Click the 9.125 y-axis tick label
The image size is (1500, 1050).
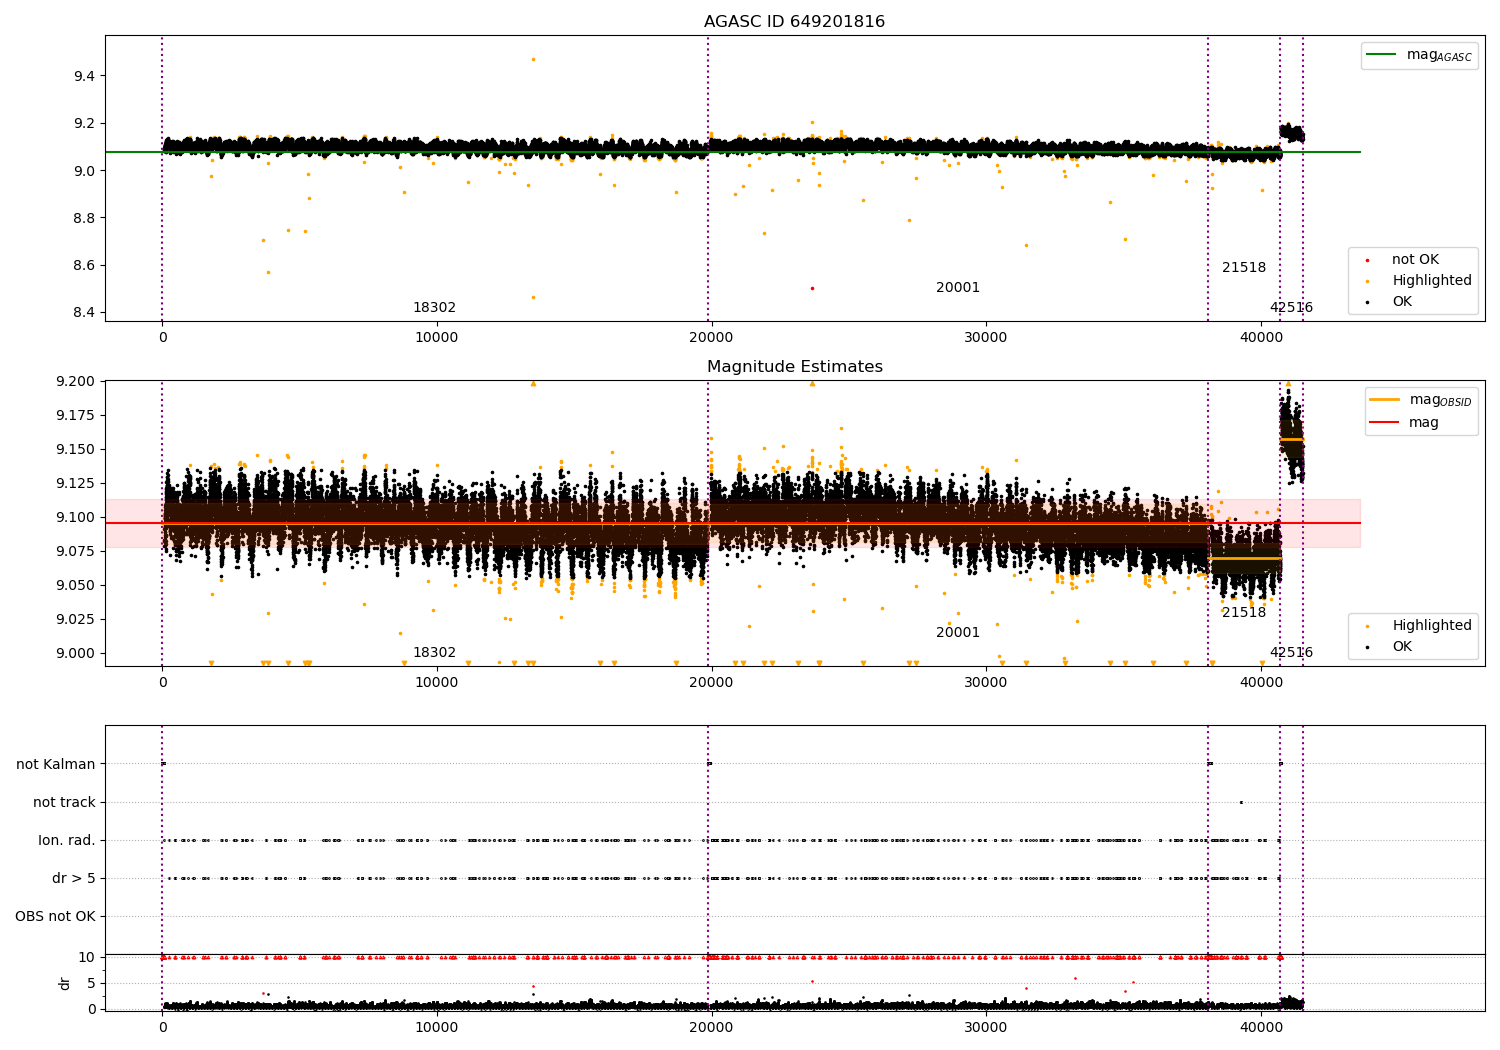click(75, 484)
